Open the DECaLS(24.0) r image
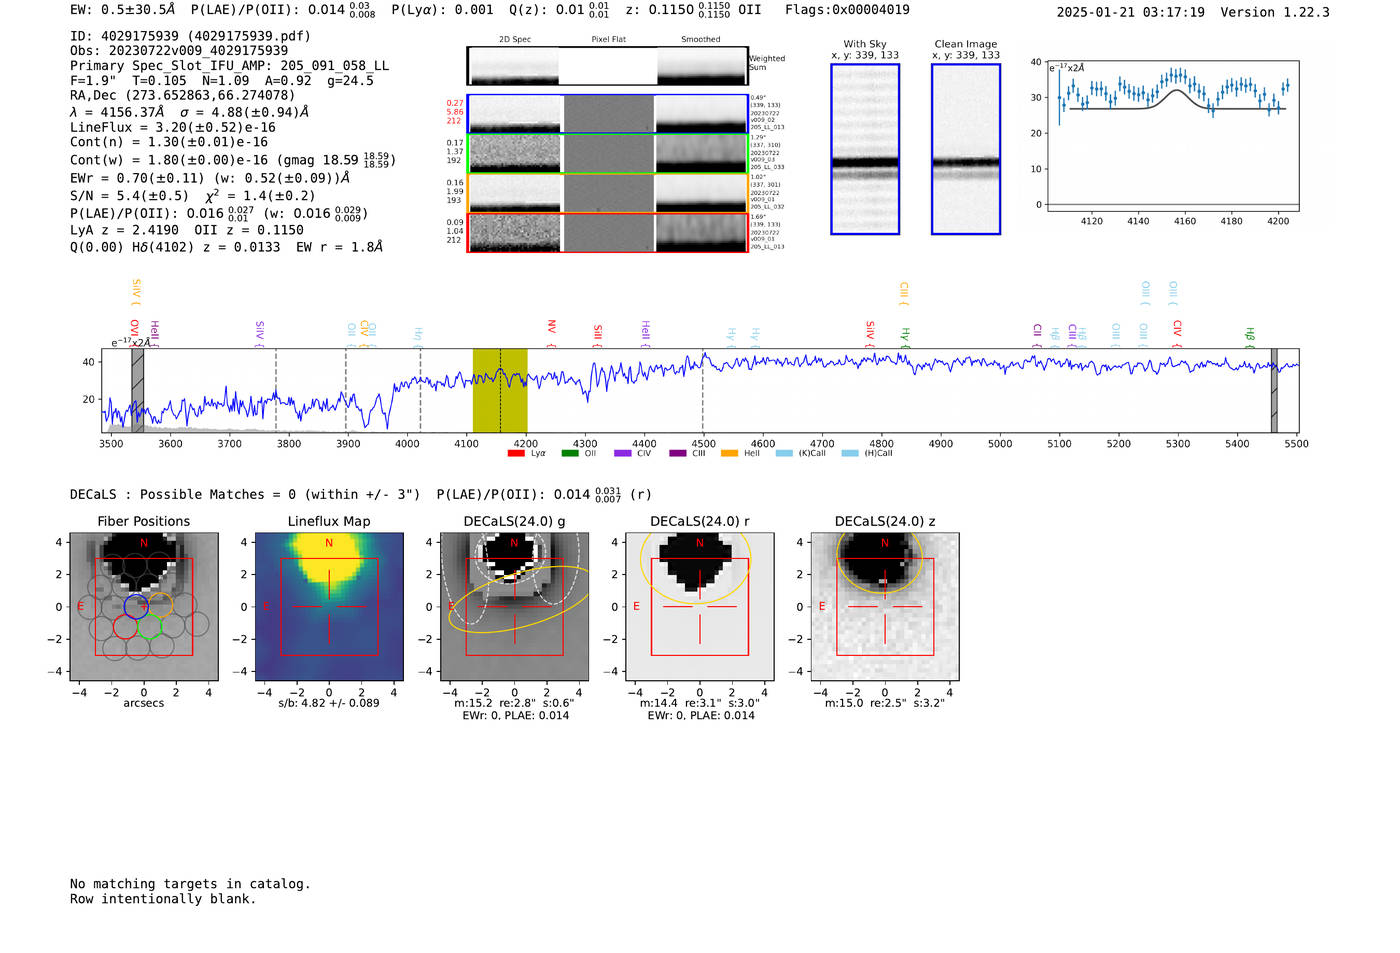 [700, 606]
